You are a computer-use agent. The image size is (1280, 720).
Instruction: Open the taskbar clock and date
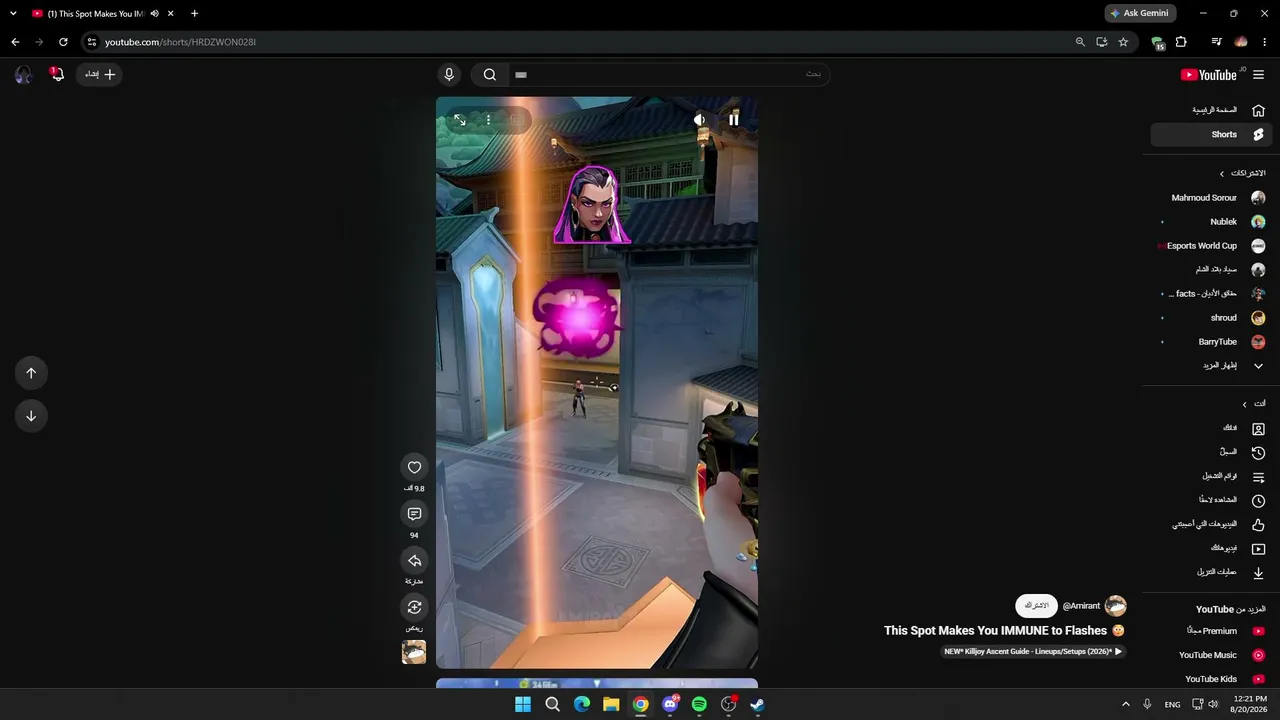(1250, 704)
